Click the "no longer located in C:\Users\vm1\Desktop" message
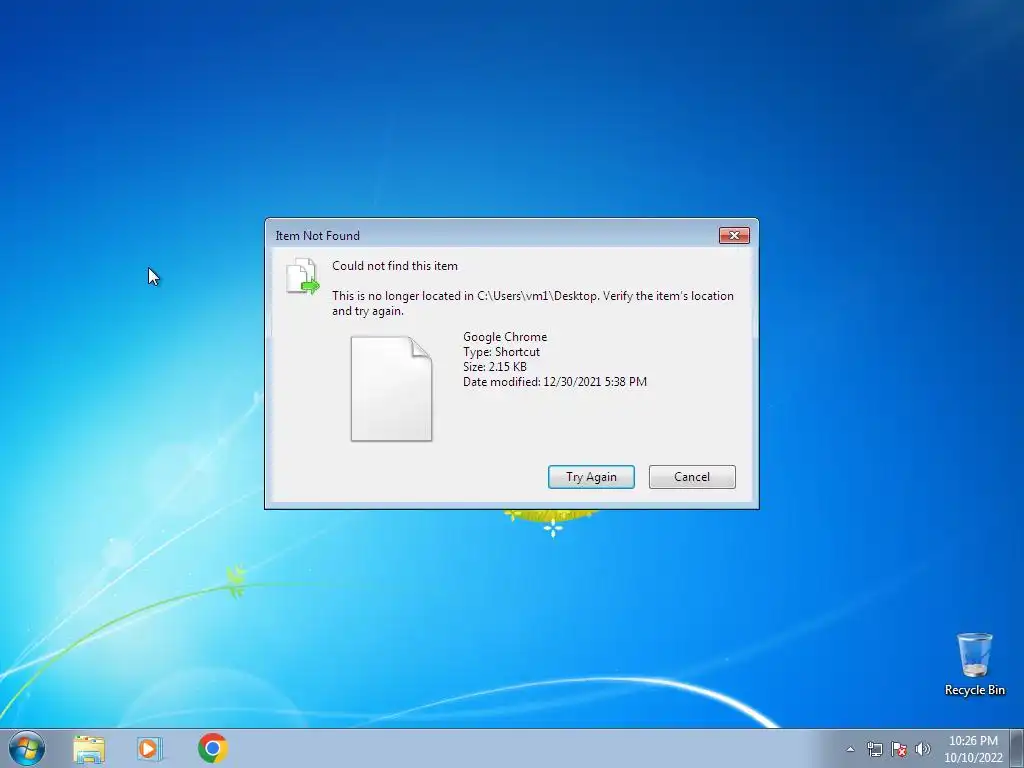 (532, 303)
